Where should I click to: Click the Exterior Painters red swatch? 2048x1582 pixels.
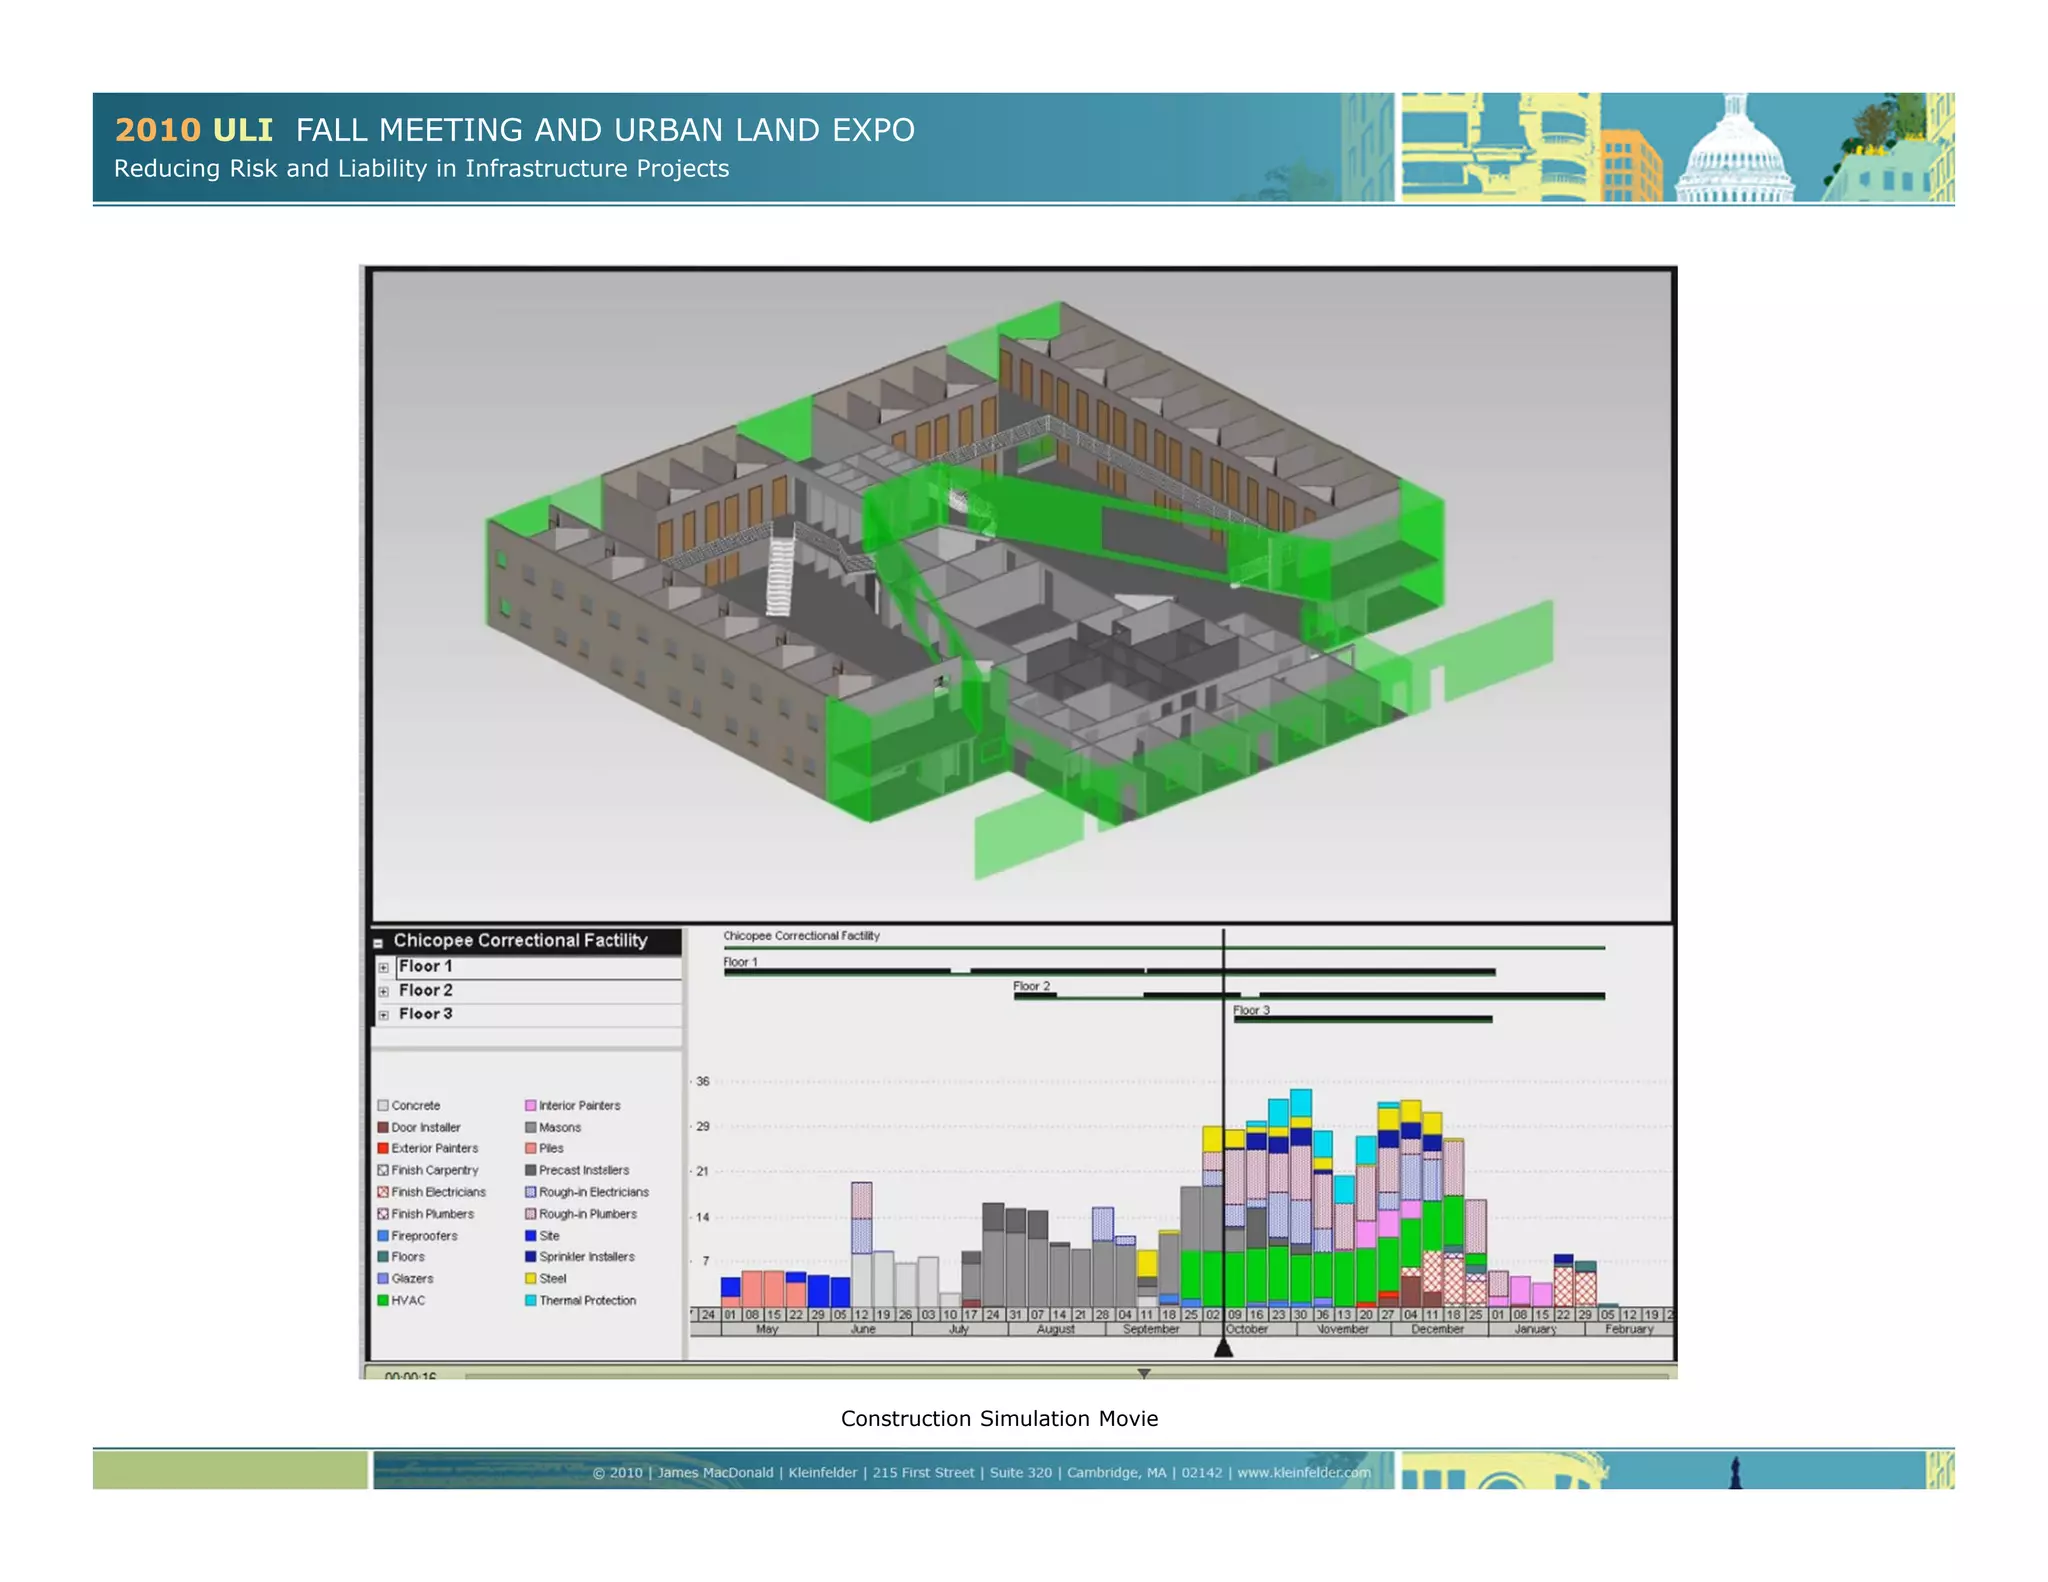tap(383, 1149)
